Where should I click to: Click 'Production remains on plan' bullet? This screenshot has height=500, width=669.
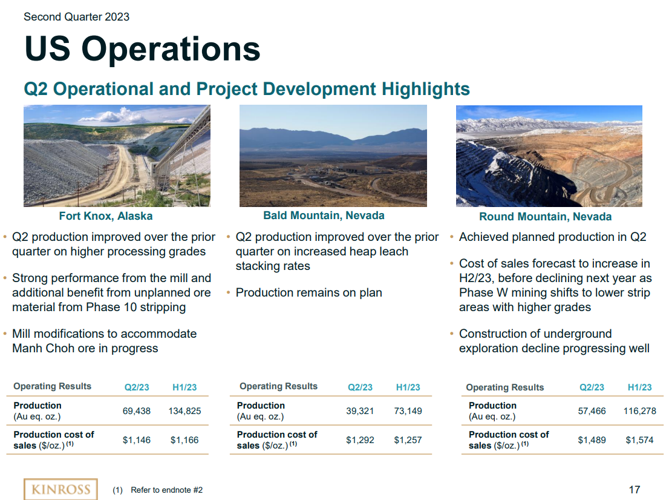click(x=309, y=293)
